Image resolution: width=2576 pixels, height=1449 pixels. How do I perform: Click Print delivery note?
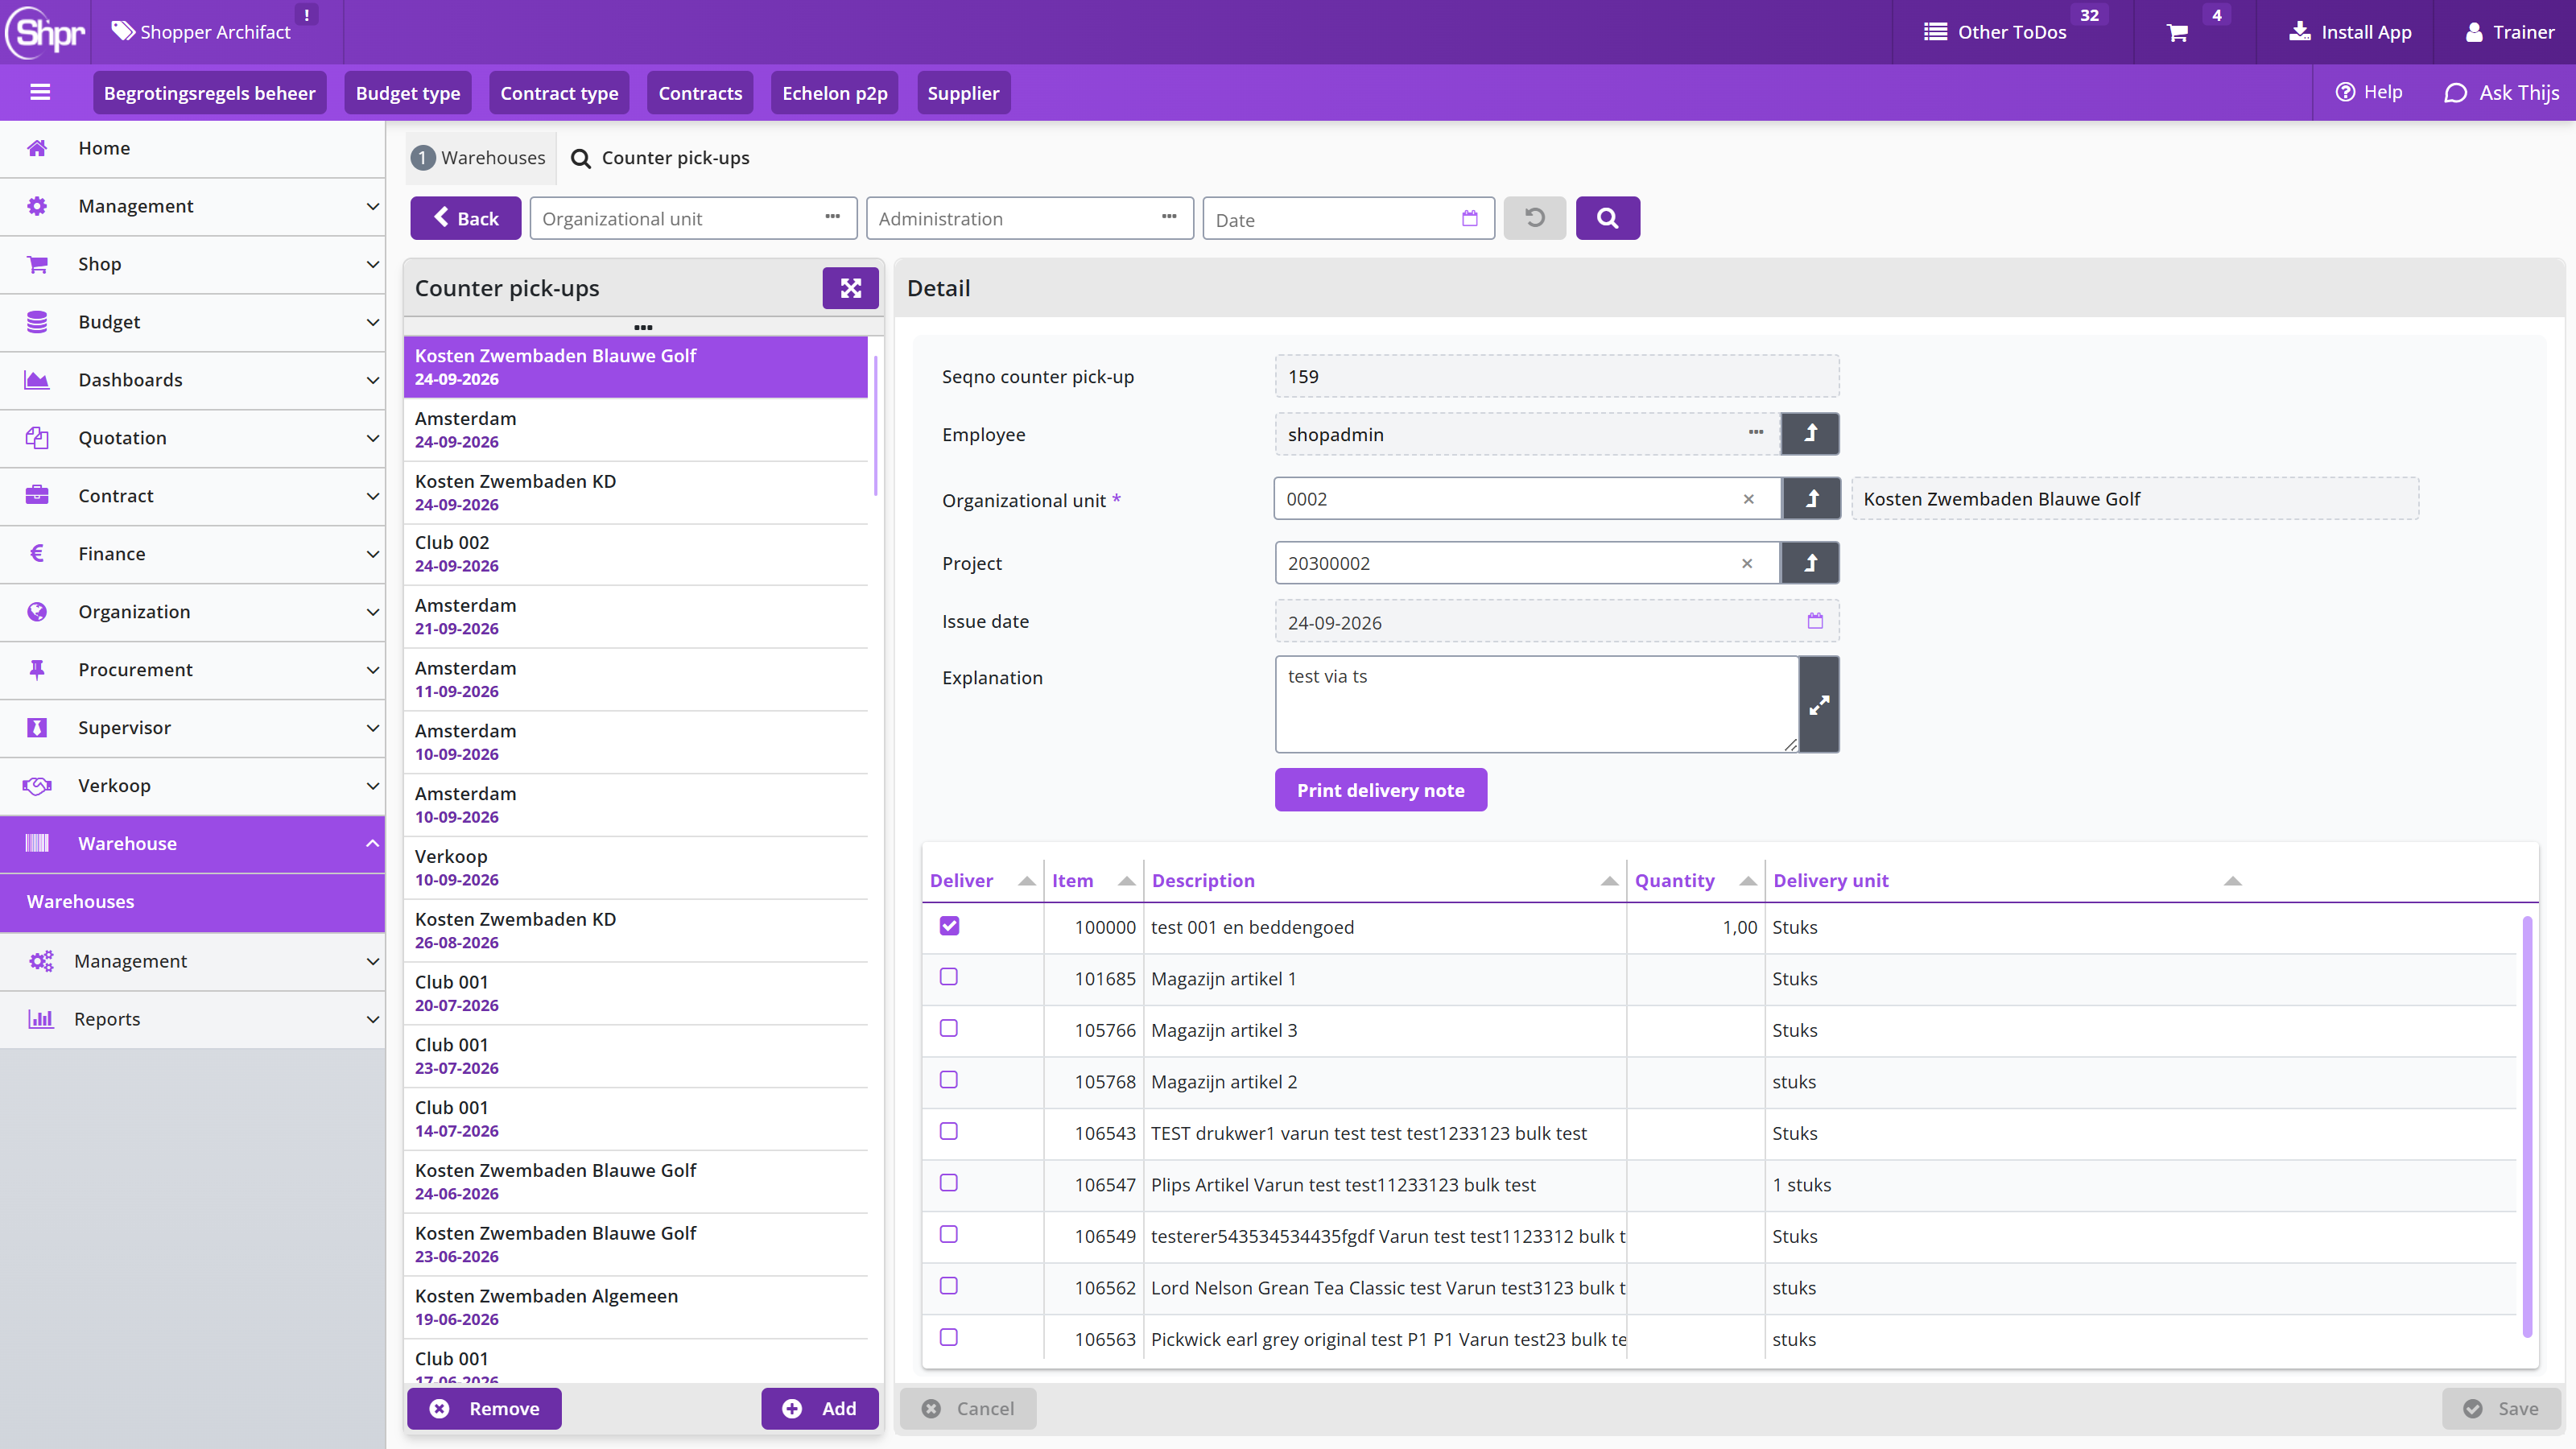1380,790
